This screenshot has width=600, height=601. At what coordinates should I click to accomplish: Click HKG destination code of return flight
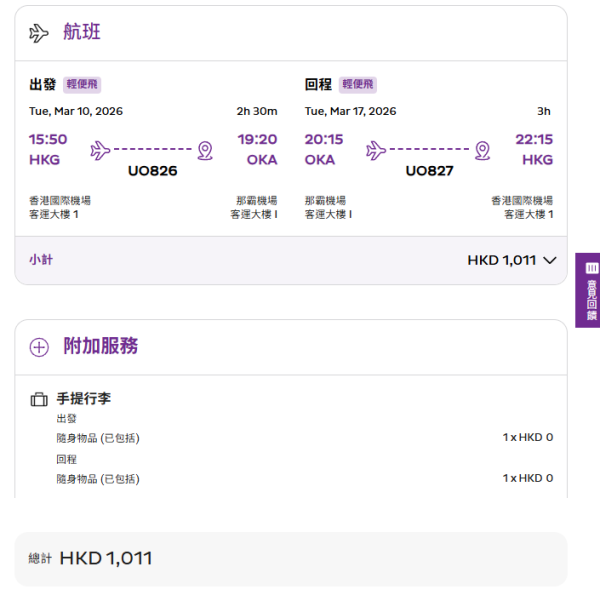(538, 159)
